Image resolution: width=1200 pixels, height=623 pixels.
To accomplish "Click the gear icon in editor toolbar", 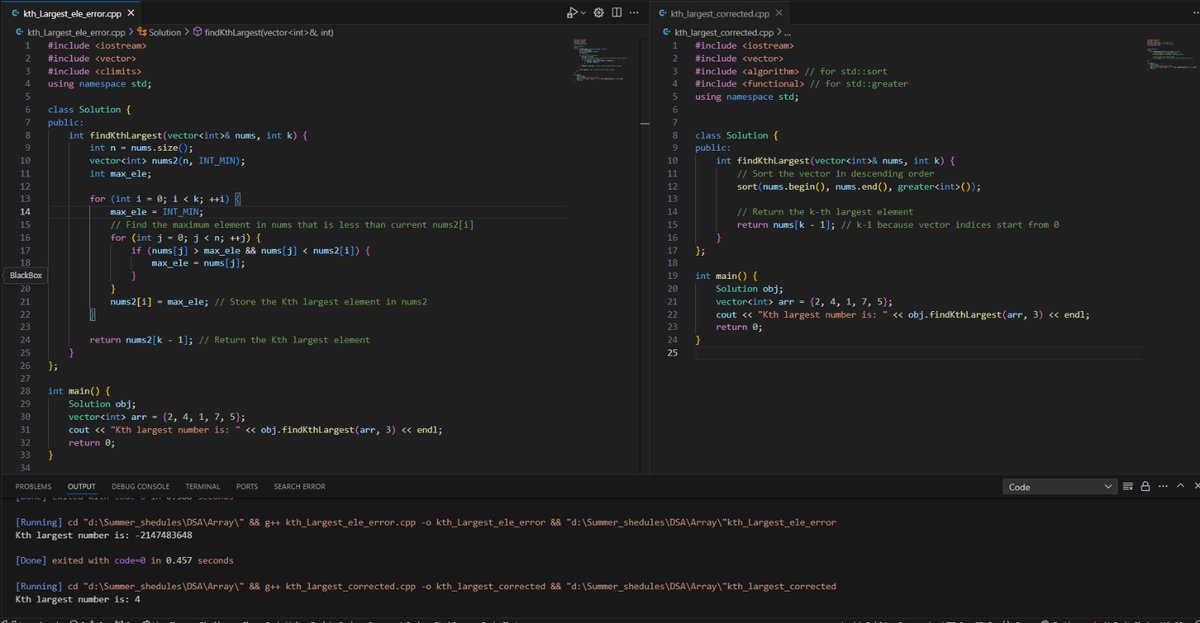I will coord(599,14).
